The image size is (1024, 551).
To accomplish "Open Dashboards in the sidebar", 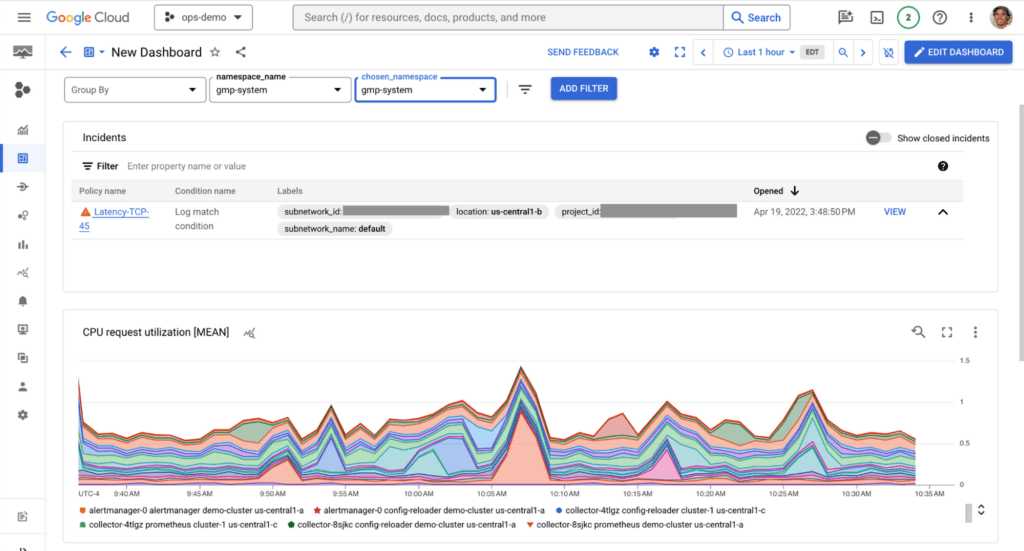I will pyautogui.click(x=23, y=158).
